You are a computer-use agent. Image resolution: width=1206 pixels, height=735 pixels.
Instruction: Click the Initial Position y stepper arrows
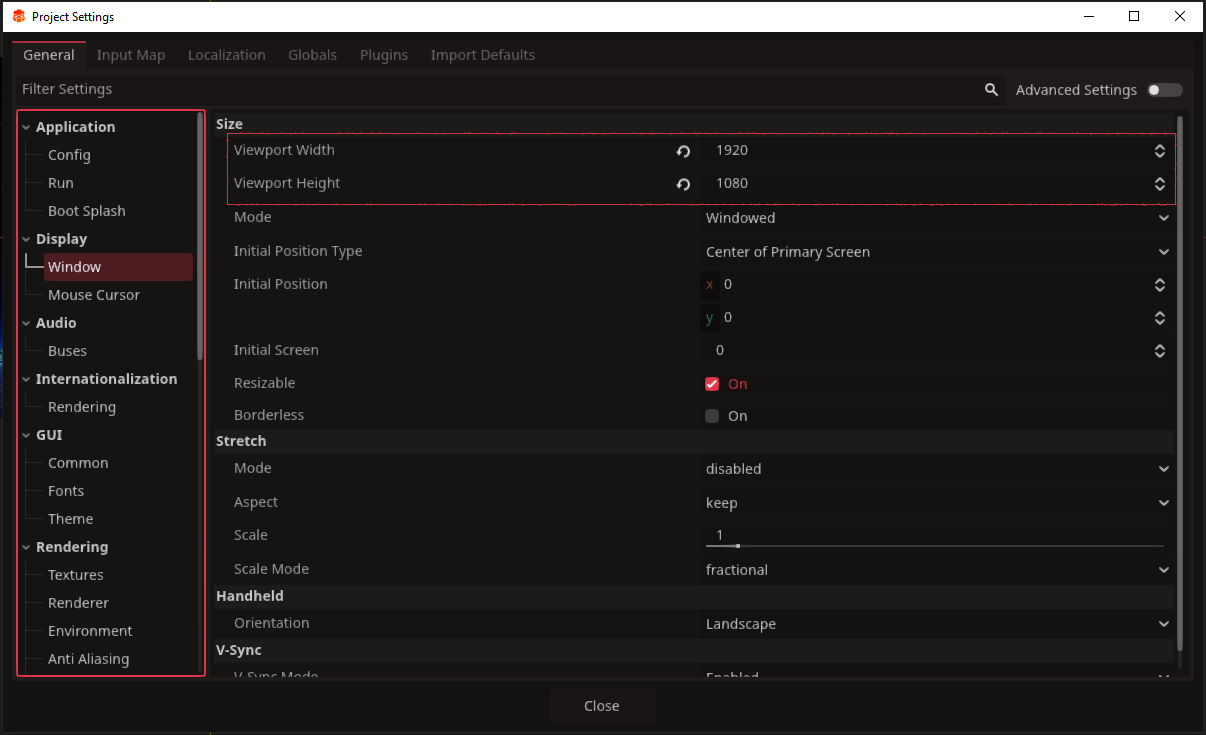(1160, 318)
